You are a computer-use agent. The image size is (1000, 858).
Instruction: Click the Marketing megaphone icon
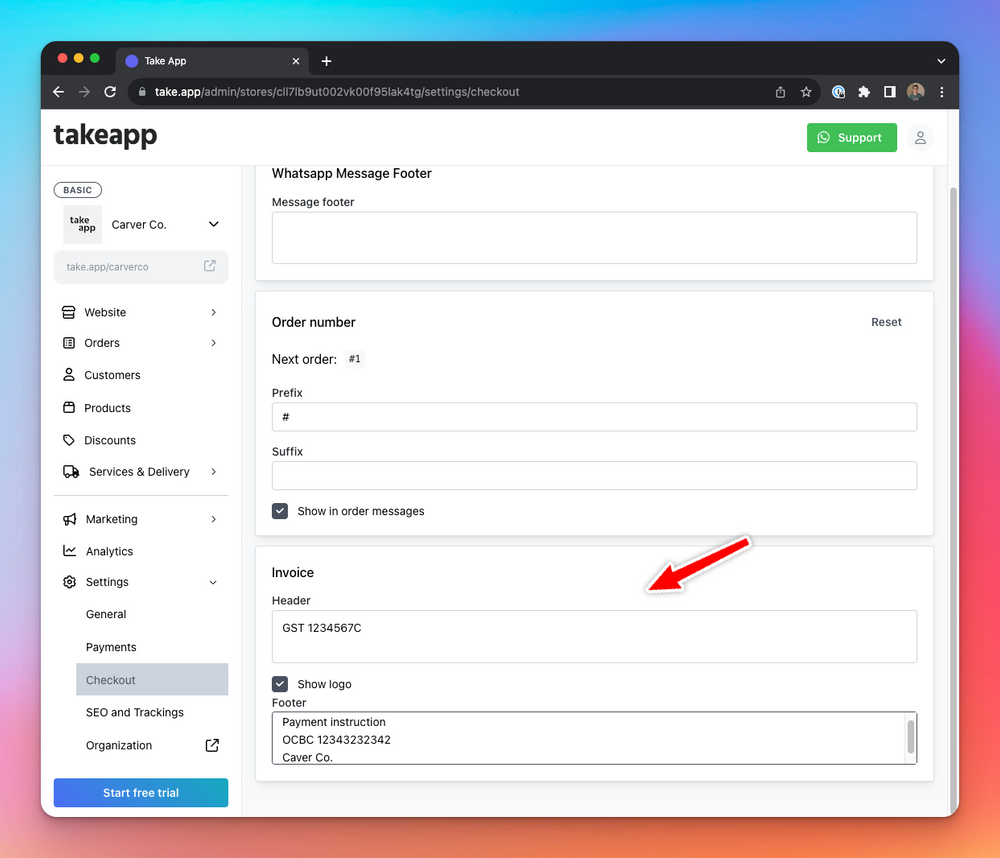point(70,519)
